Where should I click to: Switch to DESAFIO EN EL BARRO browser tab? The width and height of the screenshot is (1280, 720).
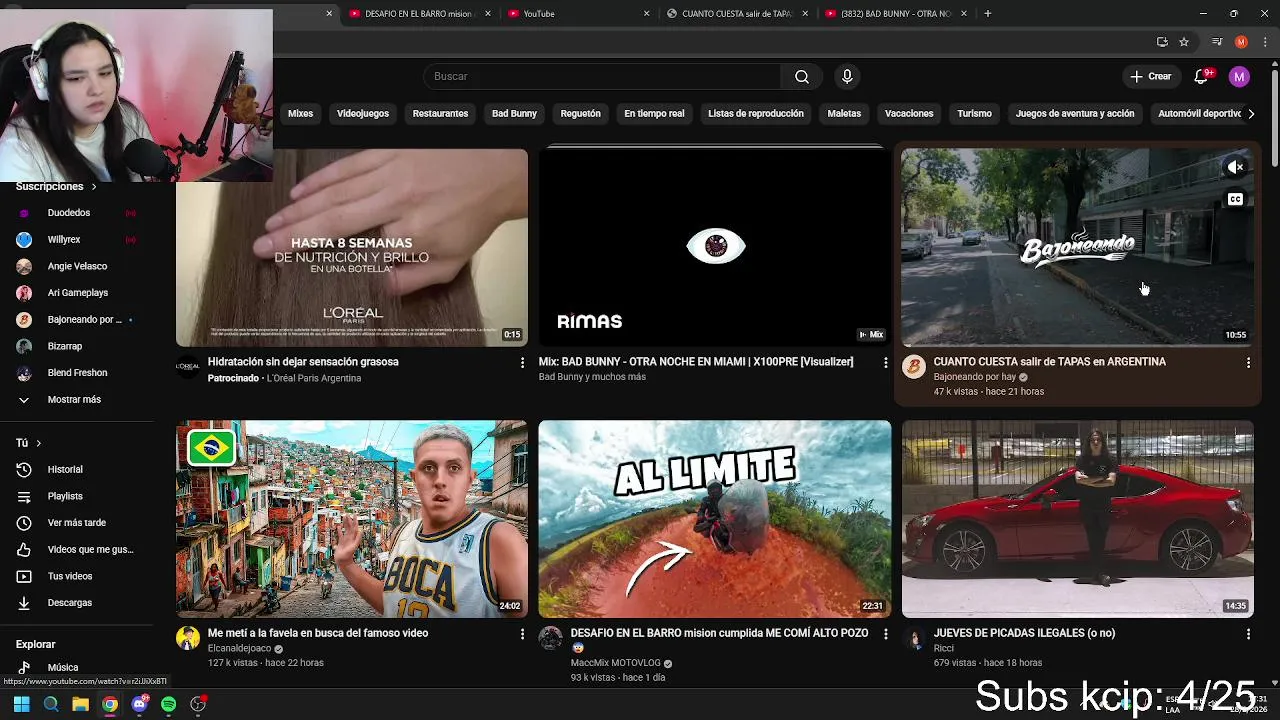point(420,14)
